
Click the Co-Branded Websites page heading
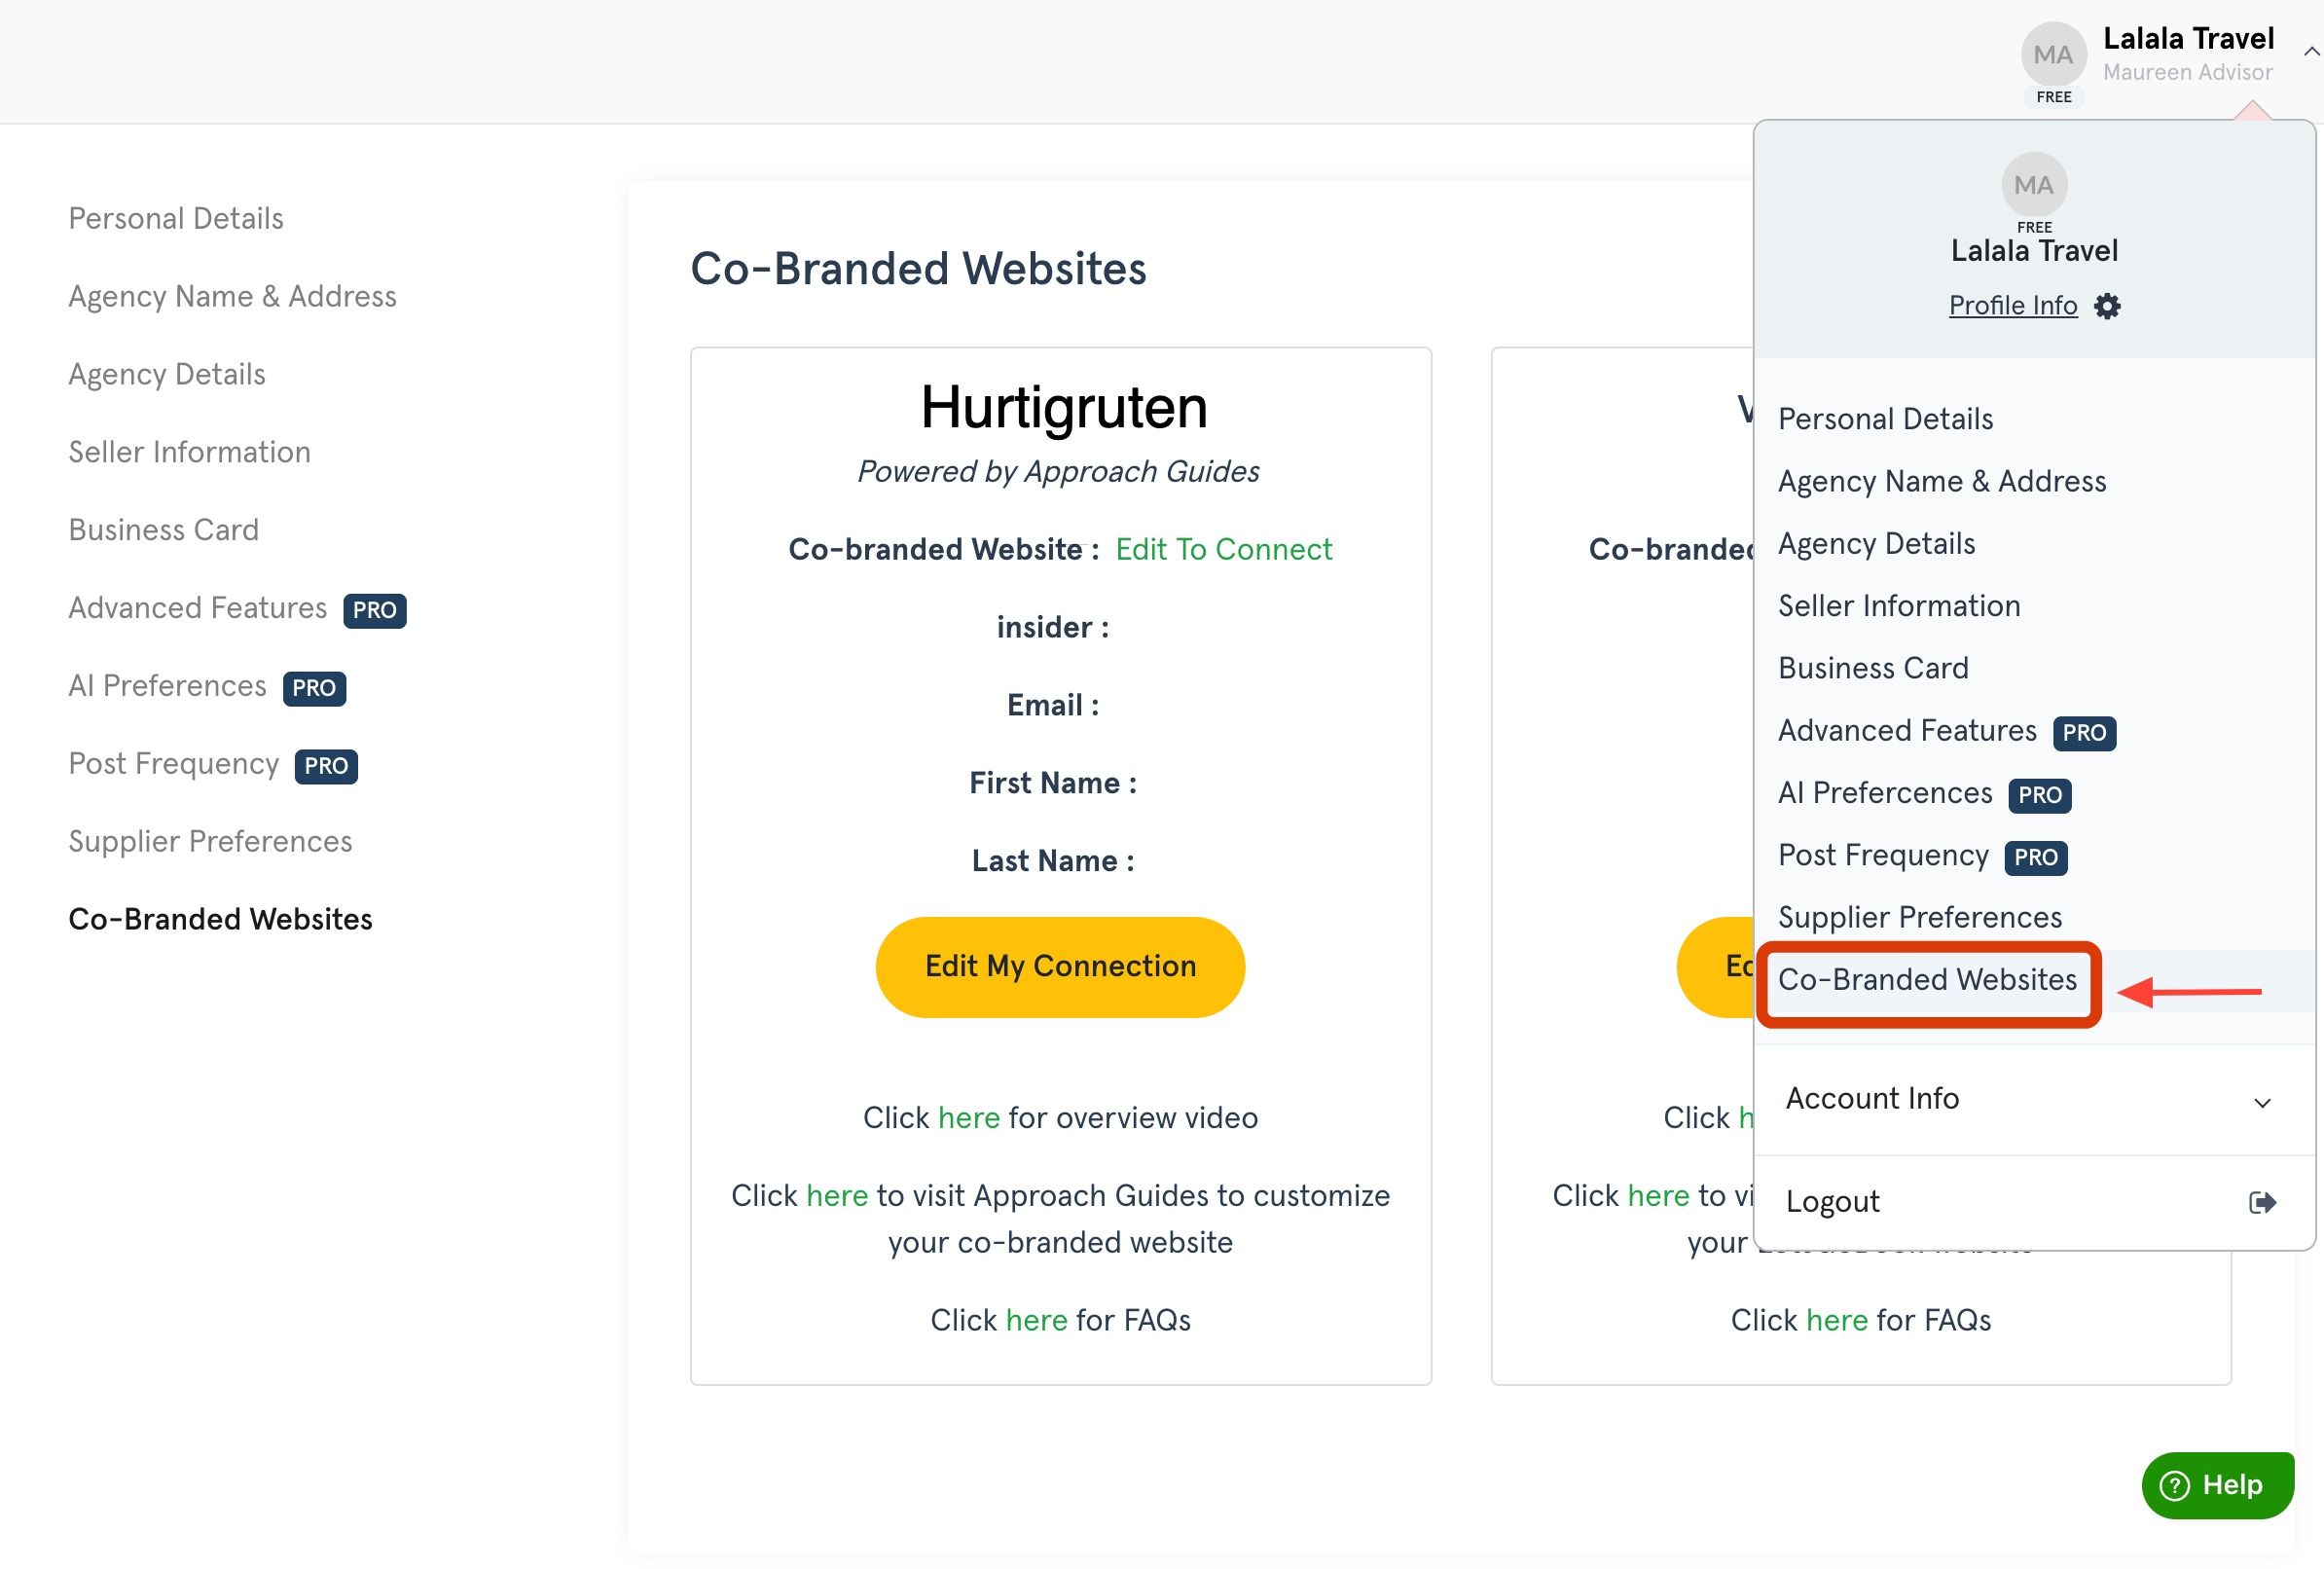918,268
